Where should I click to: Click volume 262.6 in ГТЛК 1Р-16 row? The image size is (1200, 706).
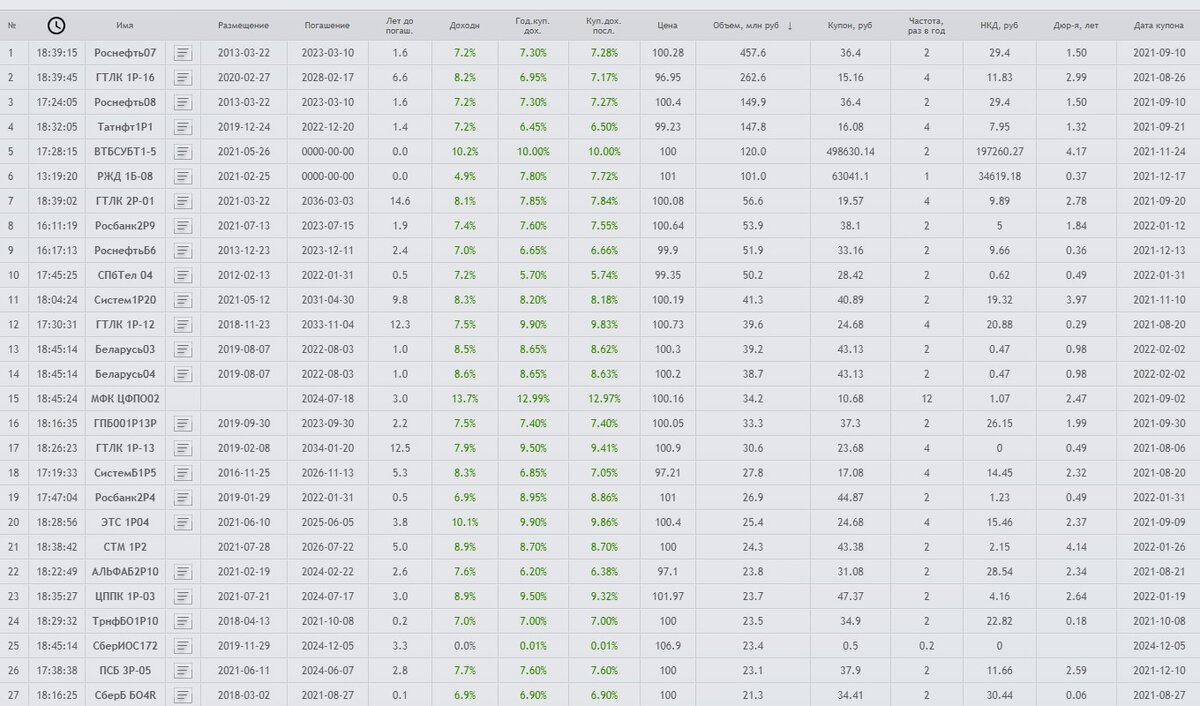tap(752, 77)
